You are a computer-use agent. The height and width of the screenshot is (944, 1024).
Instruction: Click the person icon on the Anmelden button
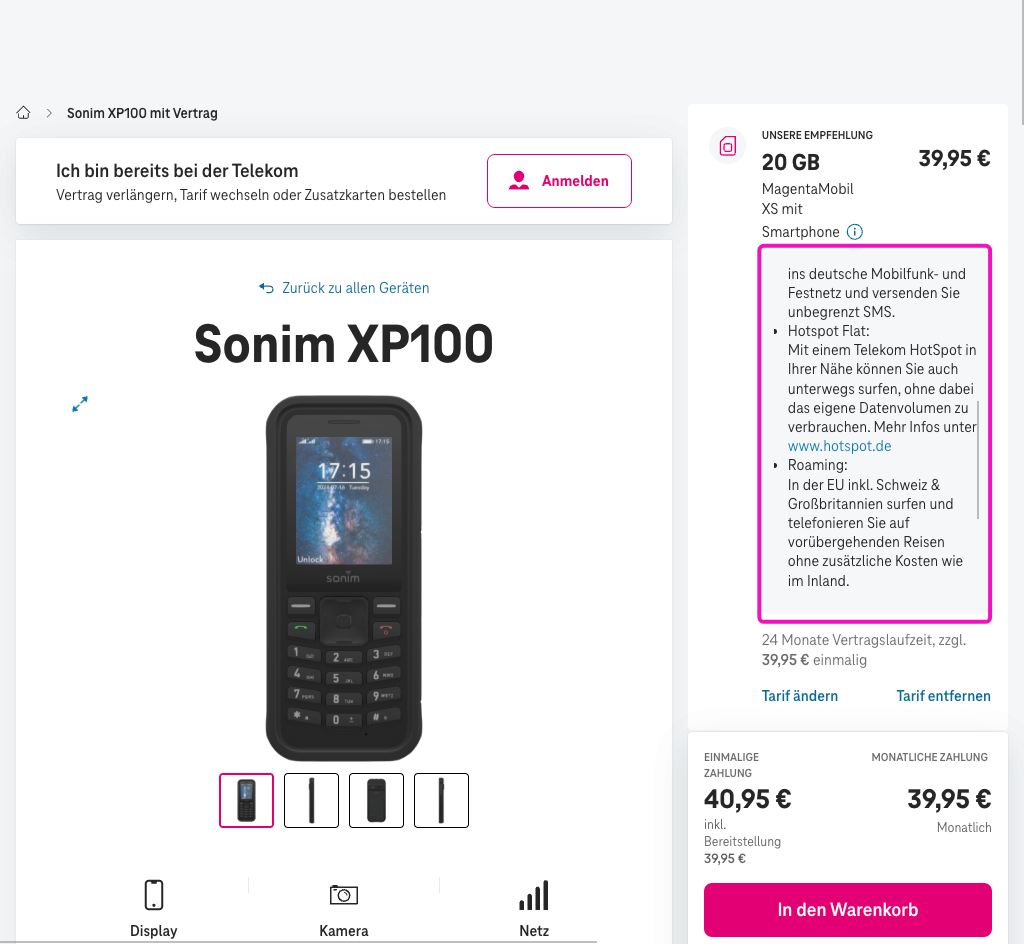tap(519, 180)
